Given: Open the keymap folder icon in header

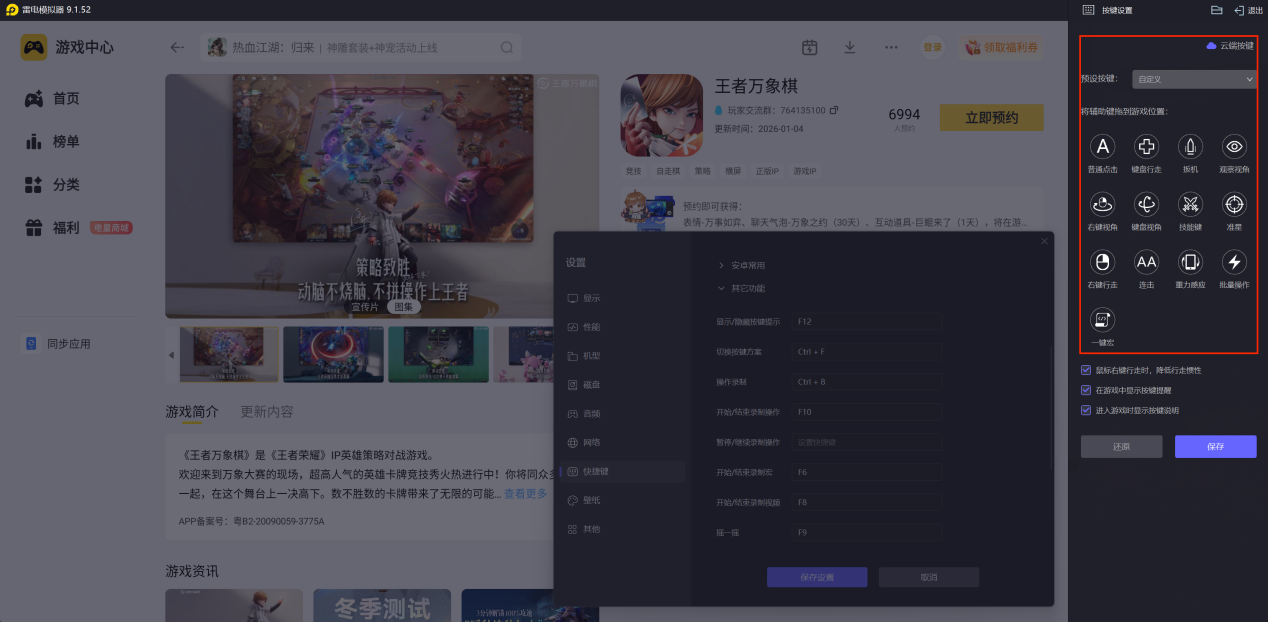Looking at the screenshot, I should pyautogui.click(x=1217, y=10).
